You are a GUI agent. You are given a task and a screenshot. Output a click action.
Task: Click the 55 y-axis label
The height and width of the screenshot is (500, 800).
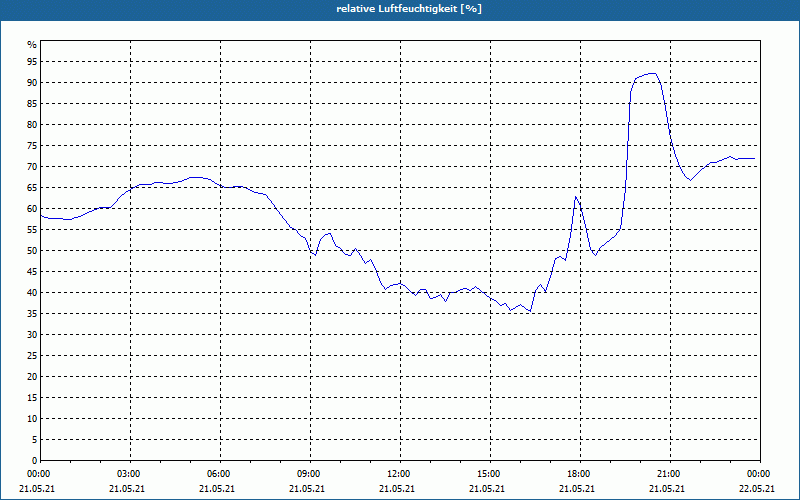pyautogui.click(x=32, y=230)
